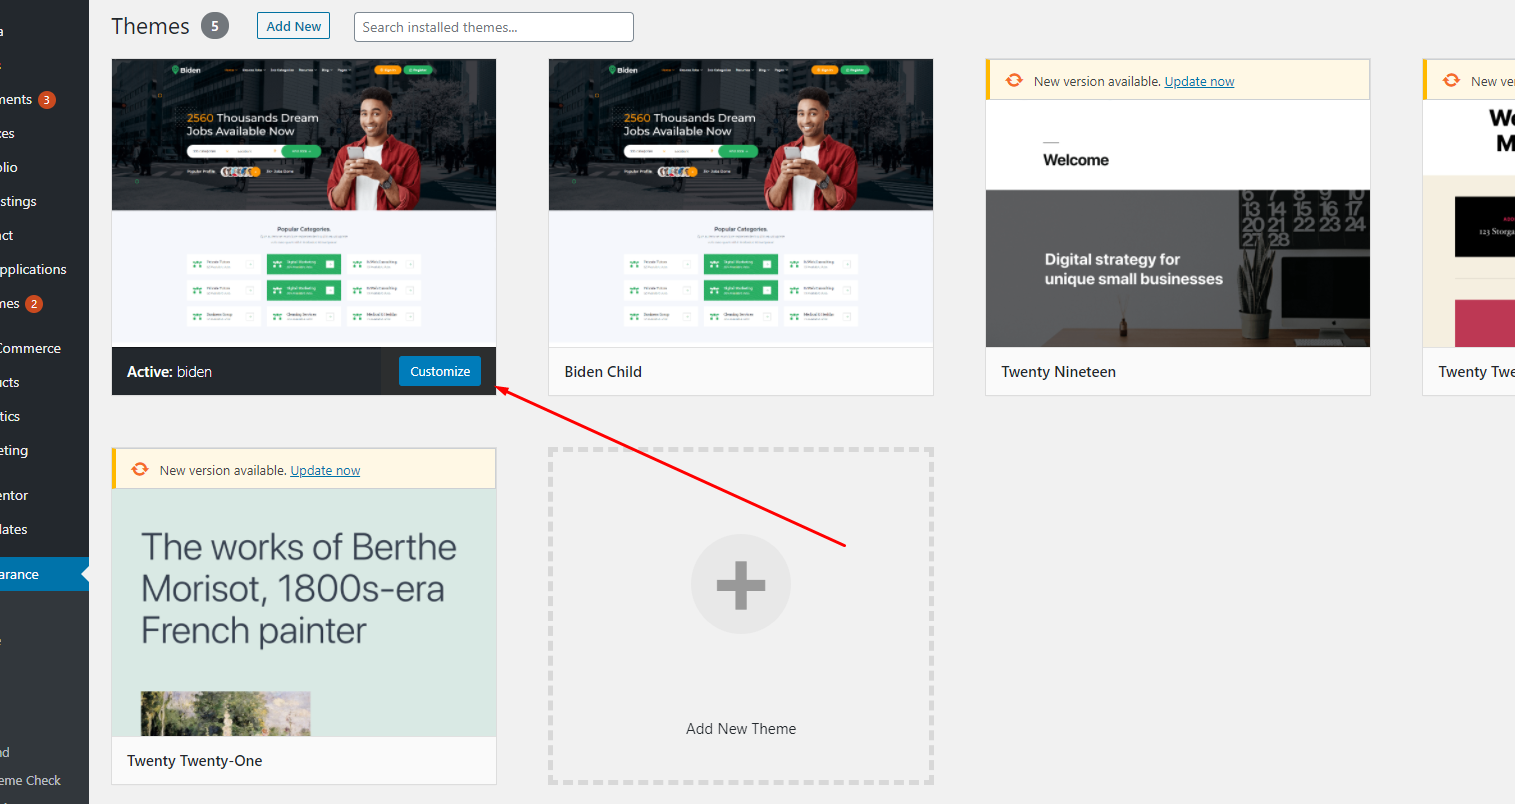This screenshot has height=804, width=1515.
Task: Click Update now for Twenty Twenty-One
Action: pos(325,470)
